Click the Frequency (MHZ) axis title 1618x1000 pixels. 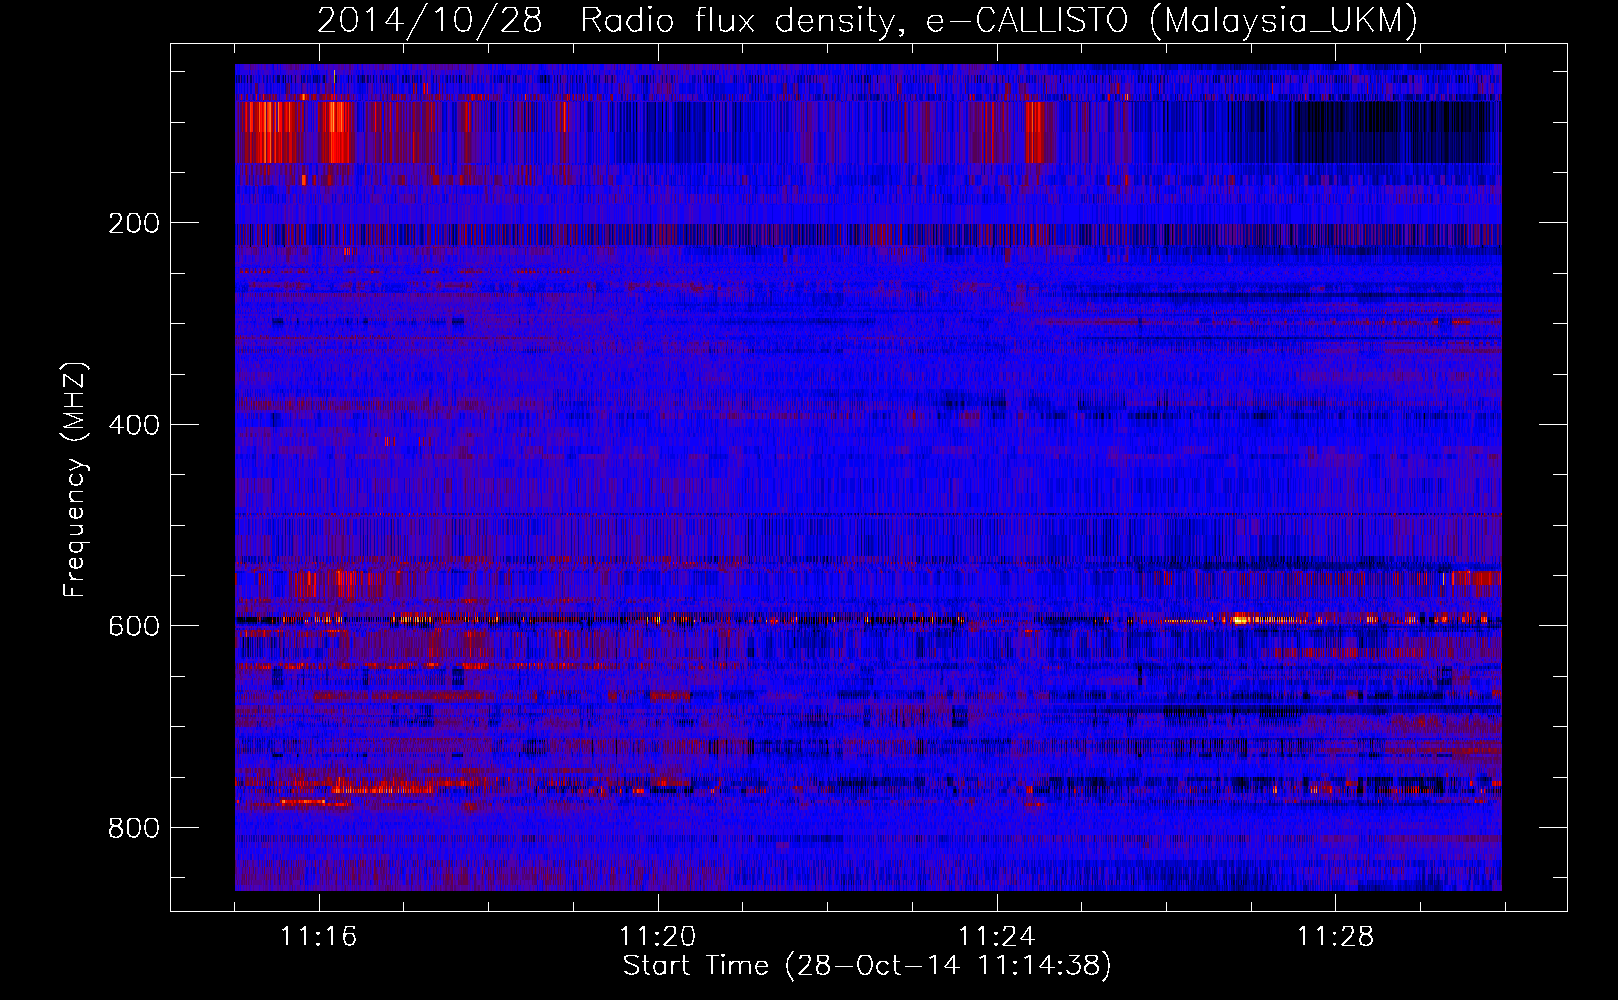pyautogui.click(x=75, y=479)
